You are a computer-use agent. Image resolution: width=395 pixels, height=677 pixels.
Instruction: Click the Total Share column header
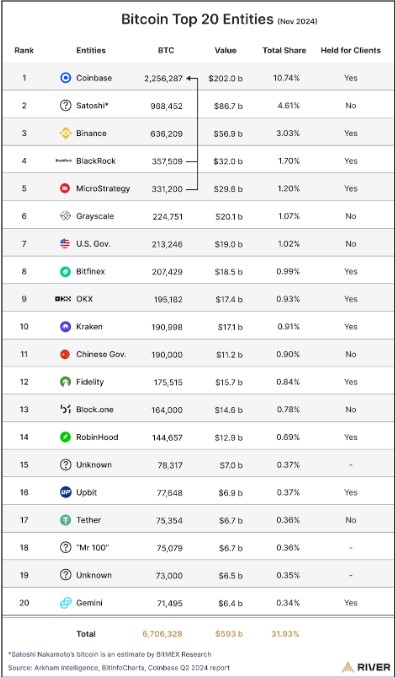tap(284, 51)
